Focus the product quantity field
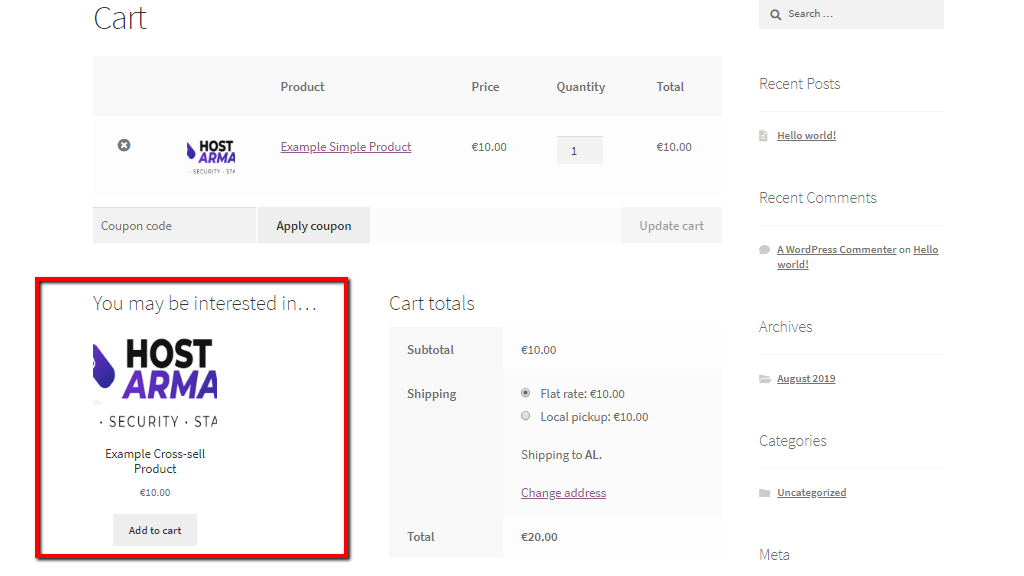Viewport: 1024px width, 576px height. point(580,150)
